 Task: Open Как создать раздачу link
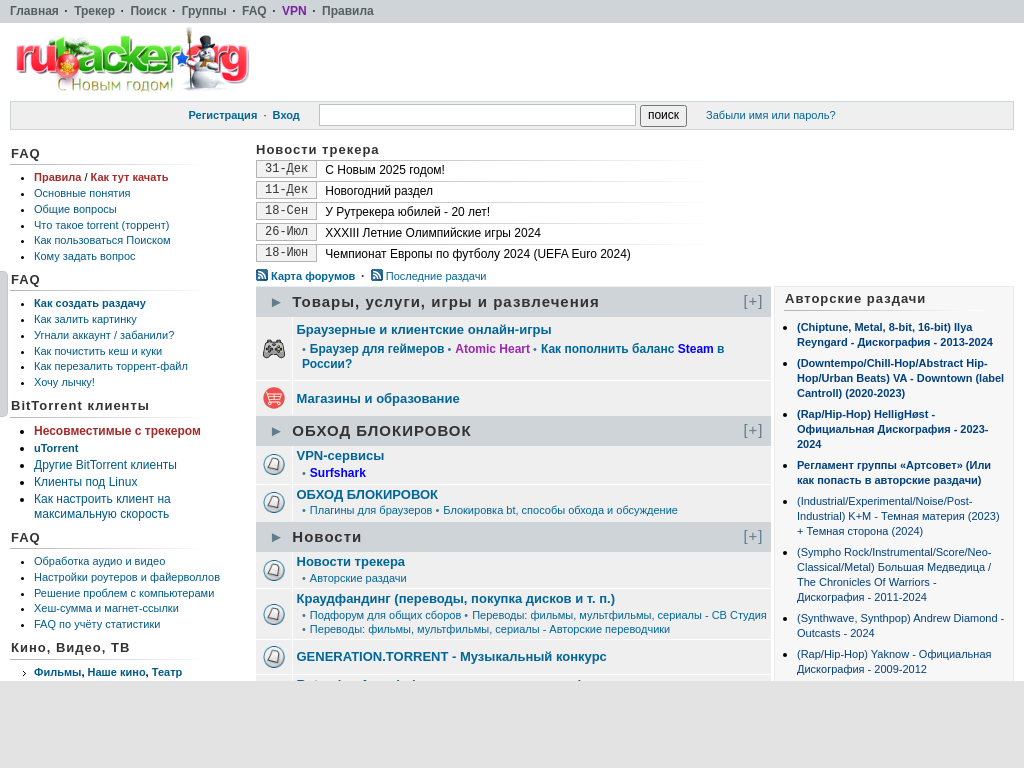(89, 303)
